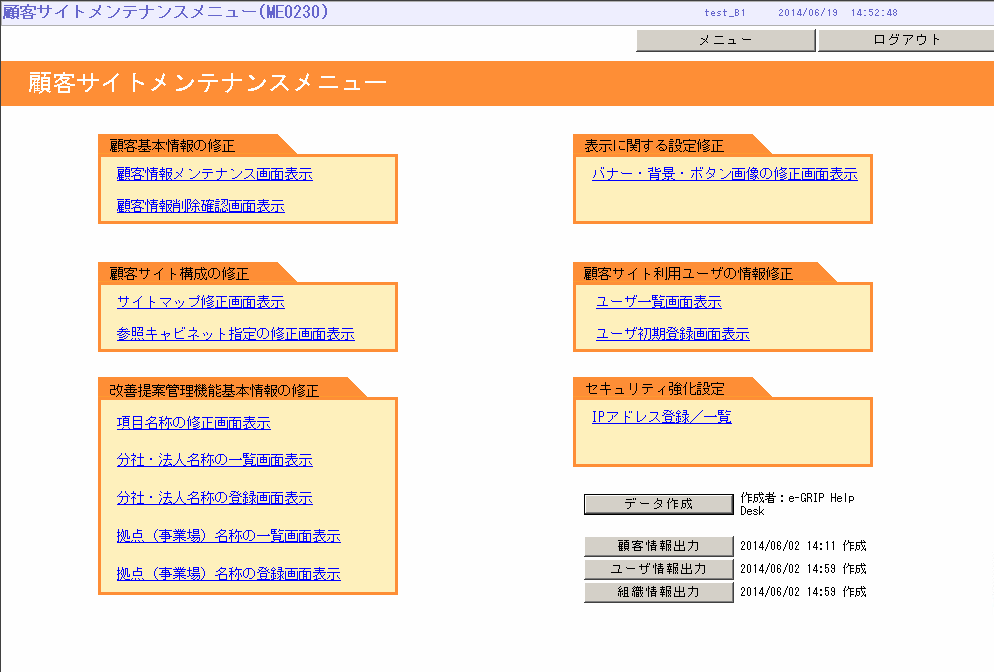Open 分社・法人名称の登録画面表示 link
This screenshot has width=994, height=672.
tap(214, 498)
